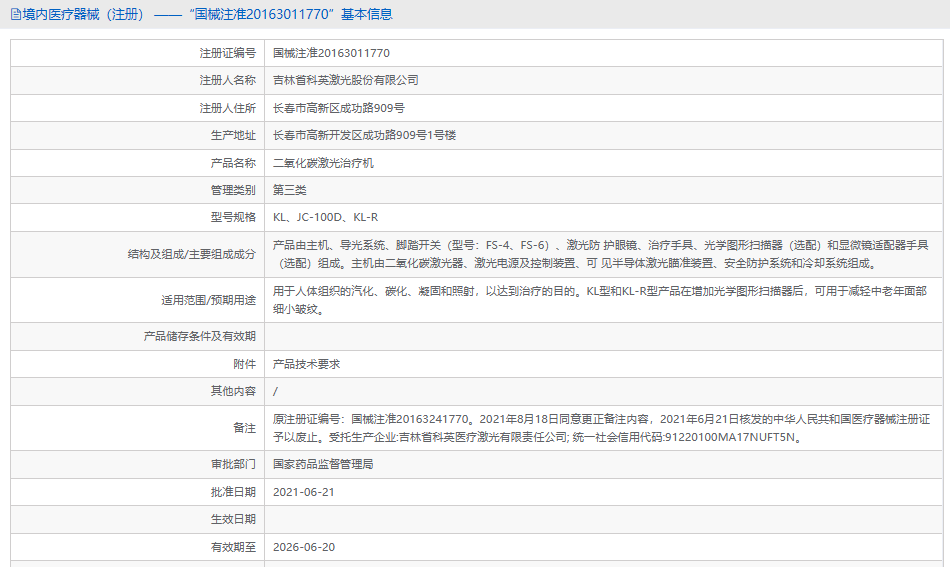Select address 长春市高新区成功路909号
950x567 pixels.
(x=339, y=108)
